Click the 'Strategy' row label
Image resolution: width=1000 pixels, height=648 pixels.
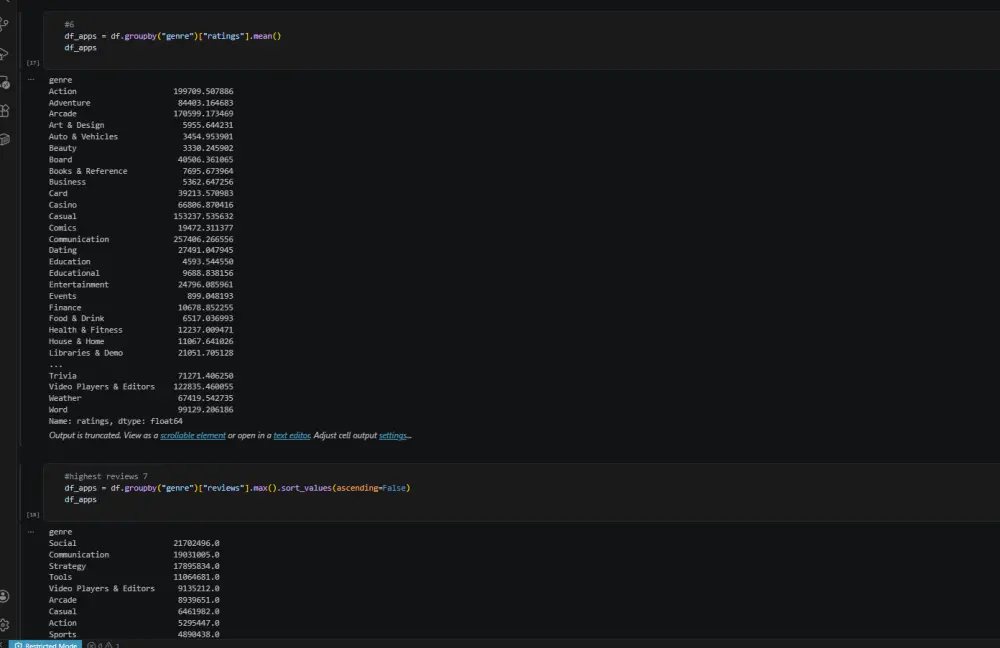[x=67, y=566]
